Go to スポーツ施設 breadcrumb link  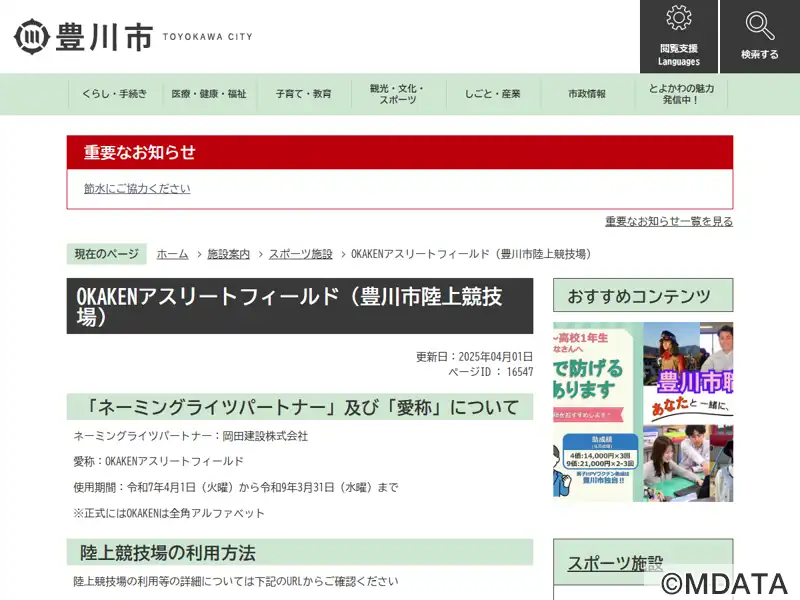click(x=301, y=254)
